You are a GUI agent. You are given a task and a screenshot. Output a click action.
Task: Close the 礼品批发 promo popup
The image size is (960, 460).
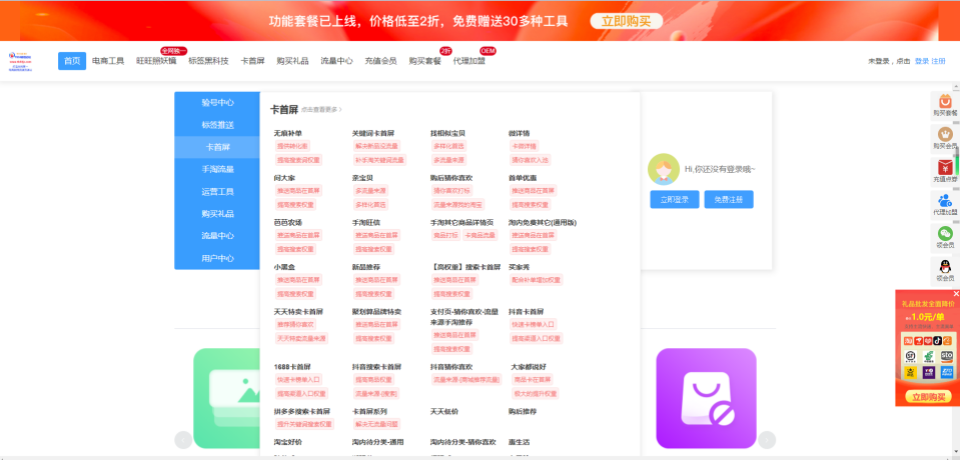click(x=956, y=294)
